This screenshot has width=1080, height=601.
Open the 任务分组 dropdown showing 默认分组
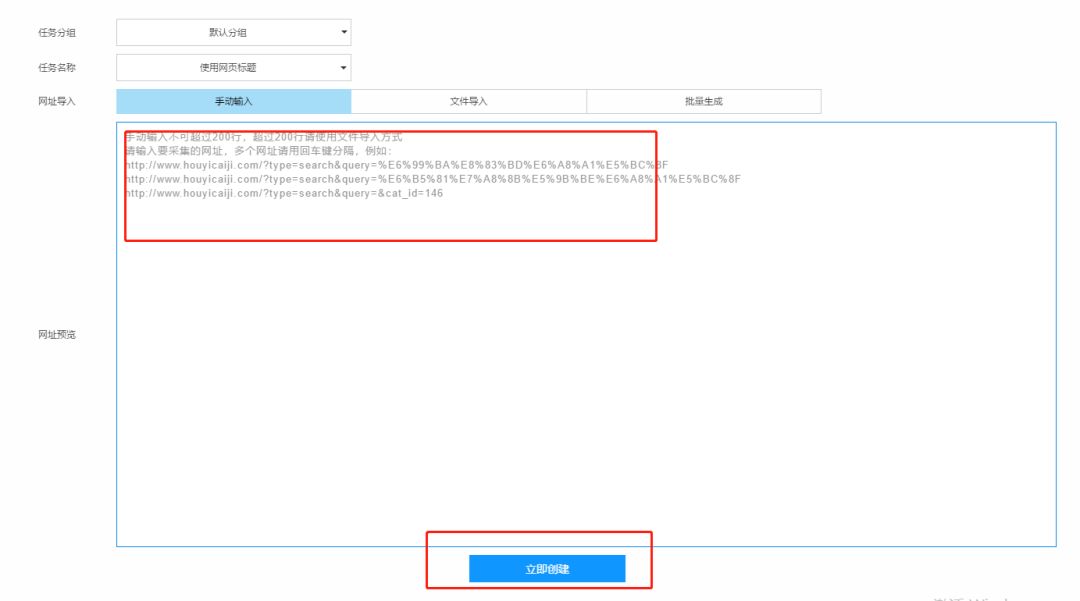(233, 32)
